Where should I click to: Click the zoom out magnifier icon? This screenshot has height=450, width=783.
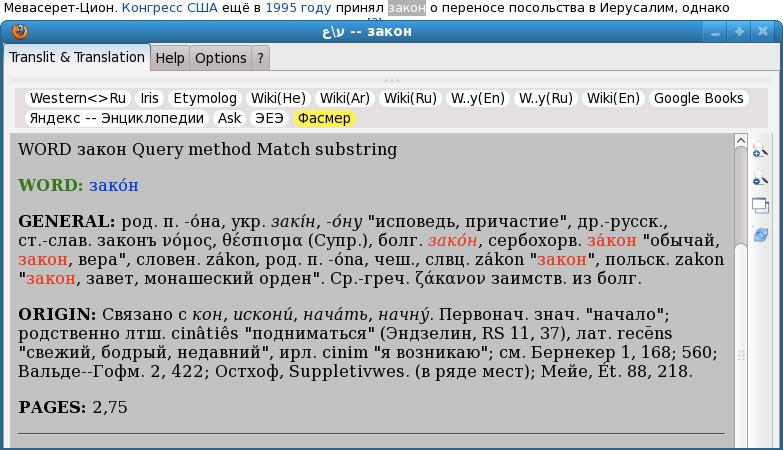[760, 179]
